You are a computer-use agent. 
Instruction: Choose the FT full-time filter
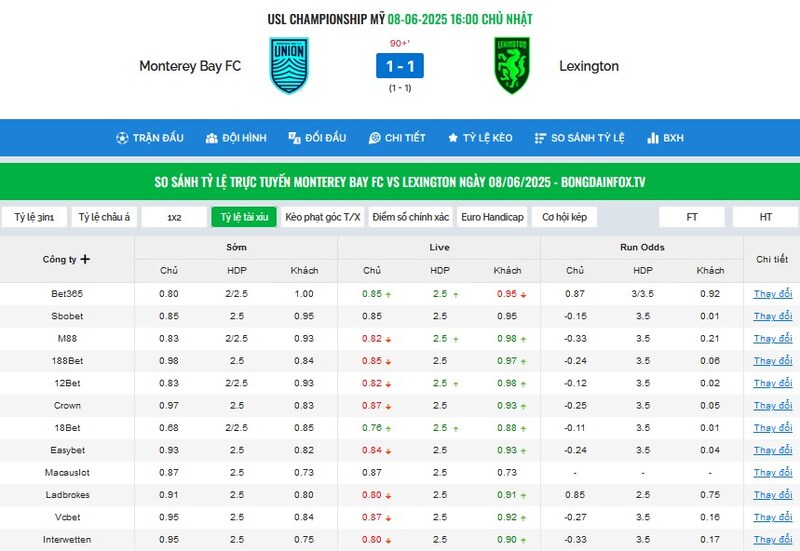[x=692, y=217]
